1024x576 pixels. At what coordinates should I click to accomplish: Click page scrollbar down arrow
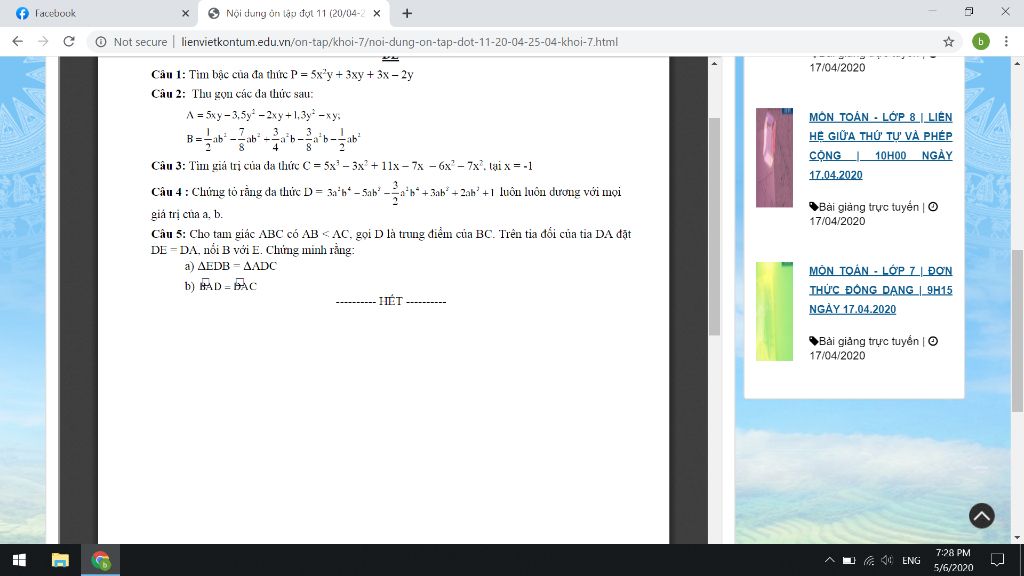pyautogui.click(x=1017, y=537)
